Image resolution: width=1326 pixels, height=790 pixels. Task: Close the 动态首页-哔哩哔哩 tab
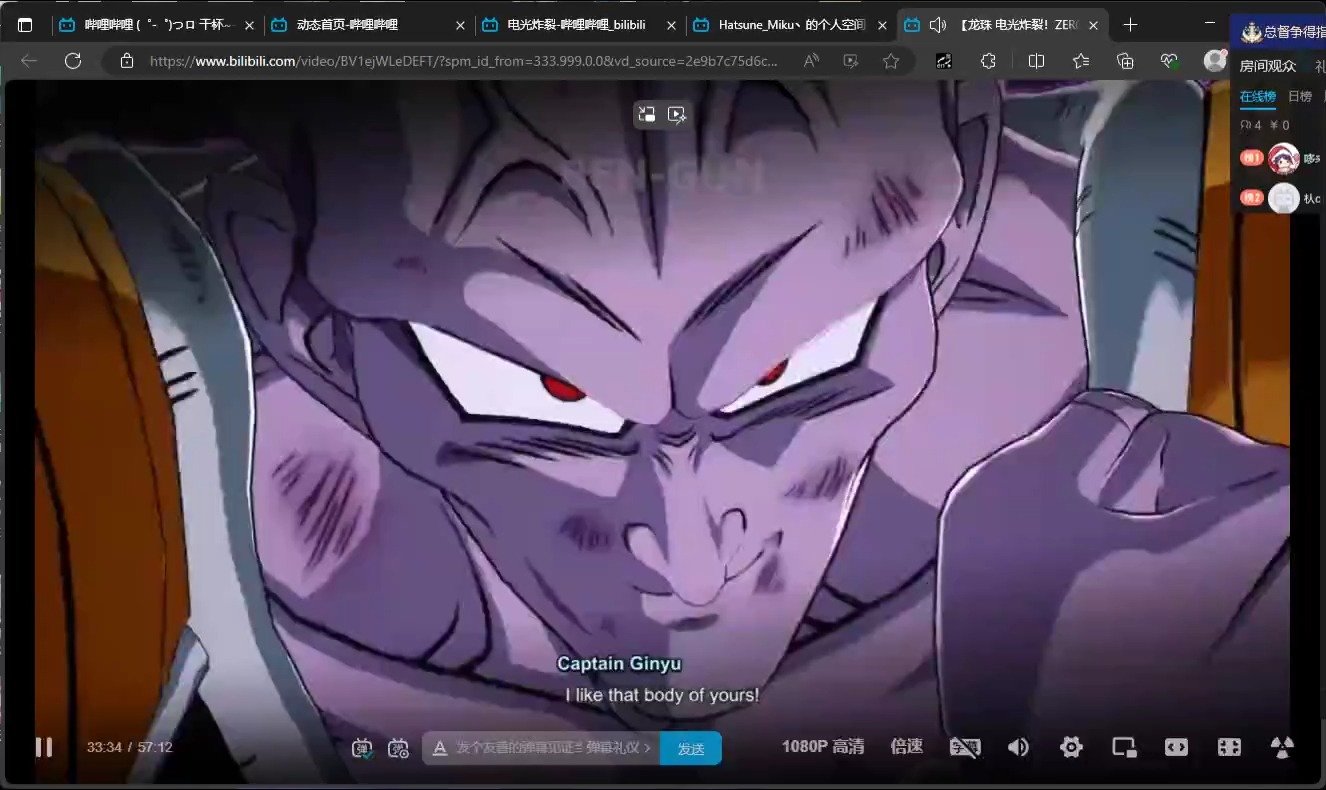pyautogui.click(x=460, y=25)
